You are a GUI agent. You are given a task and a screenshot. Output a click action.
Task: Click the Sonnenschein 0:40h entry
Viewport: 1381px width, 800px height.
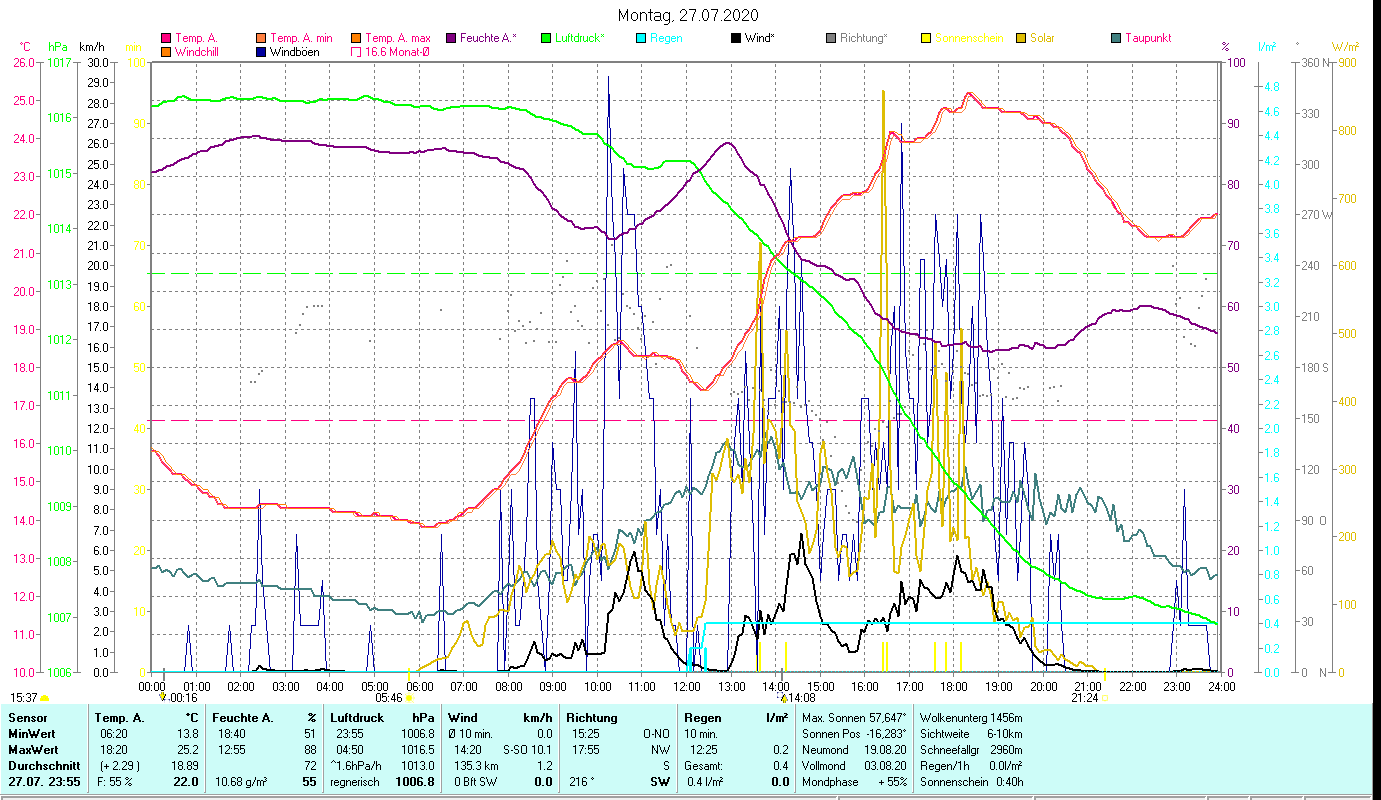click(x=971, y=782)
